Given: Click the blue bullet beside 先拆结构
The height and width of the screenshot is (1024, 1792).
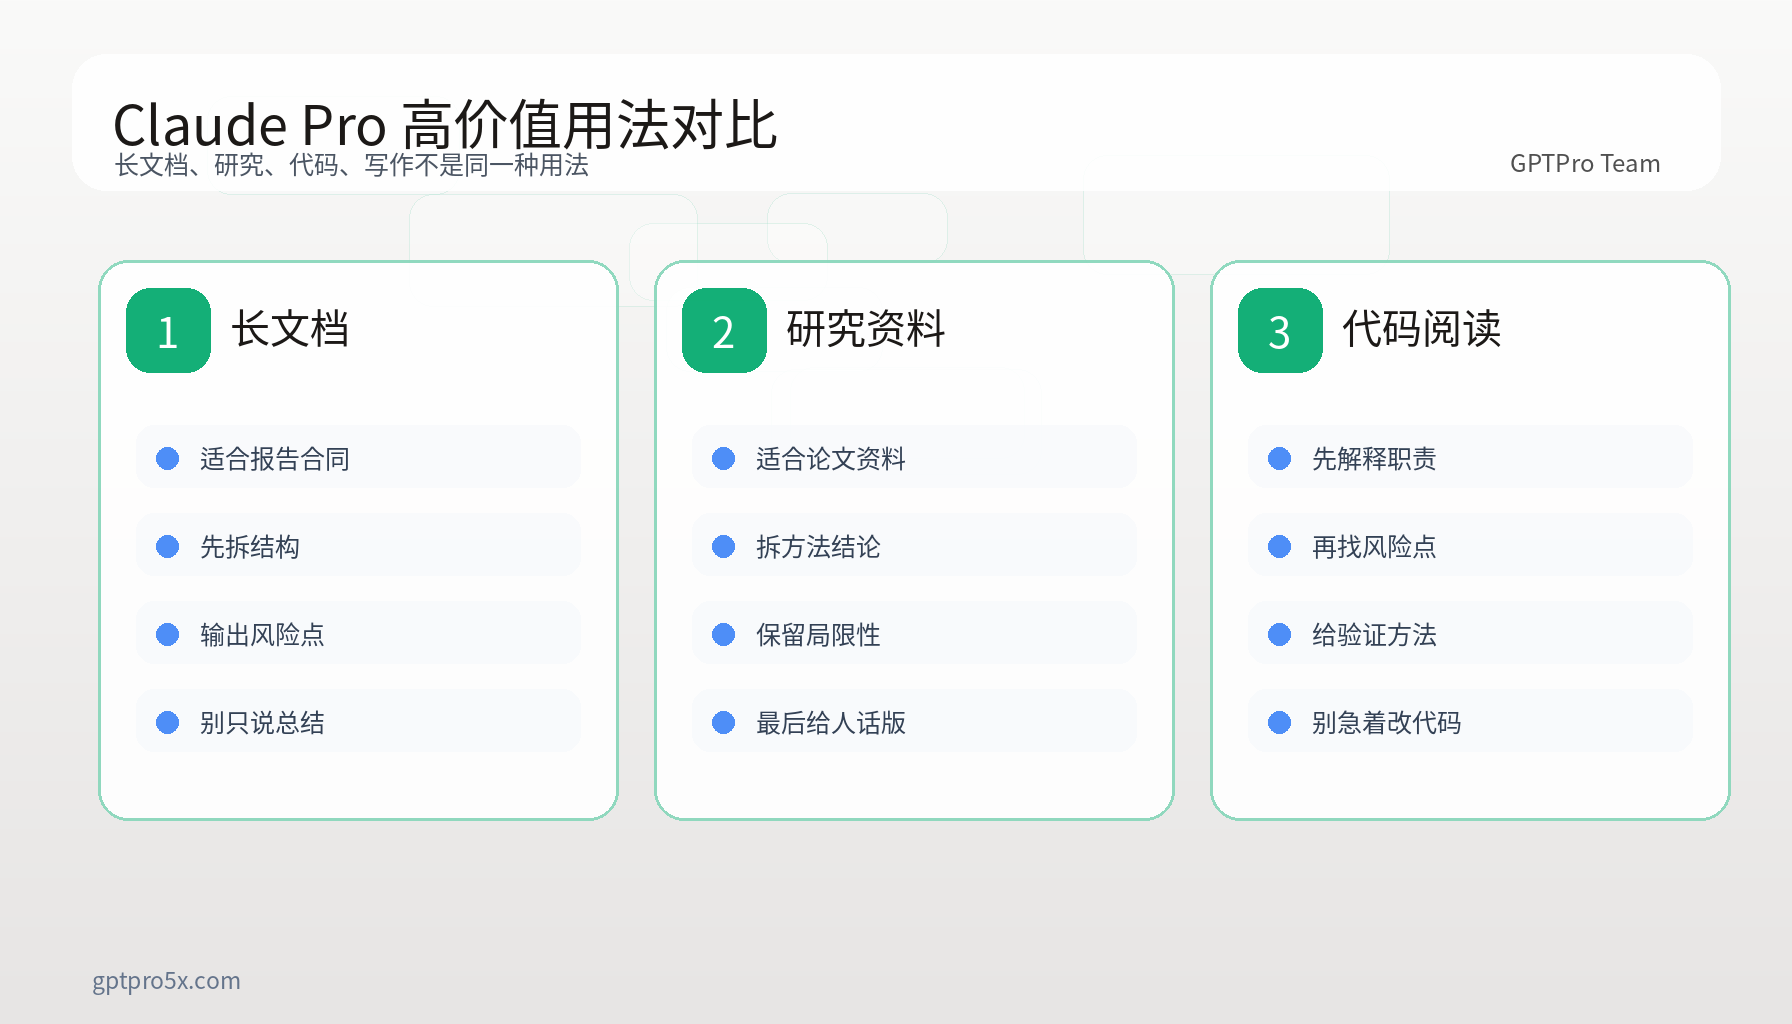Looking at the screenshot, I should (x=168, y=547).
